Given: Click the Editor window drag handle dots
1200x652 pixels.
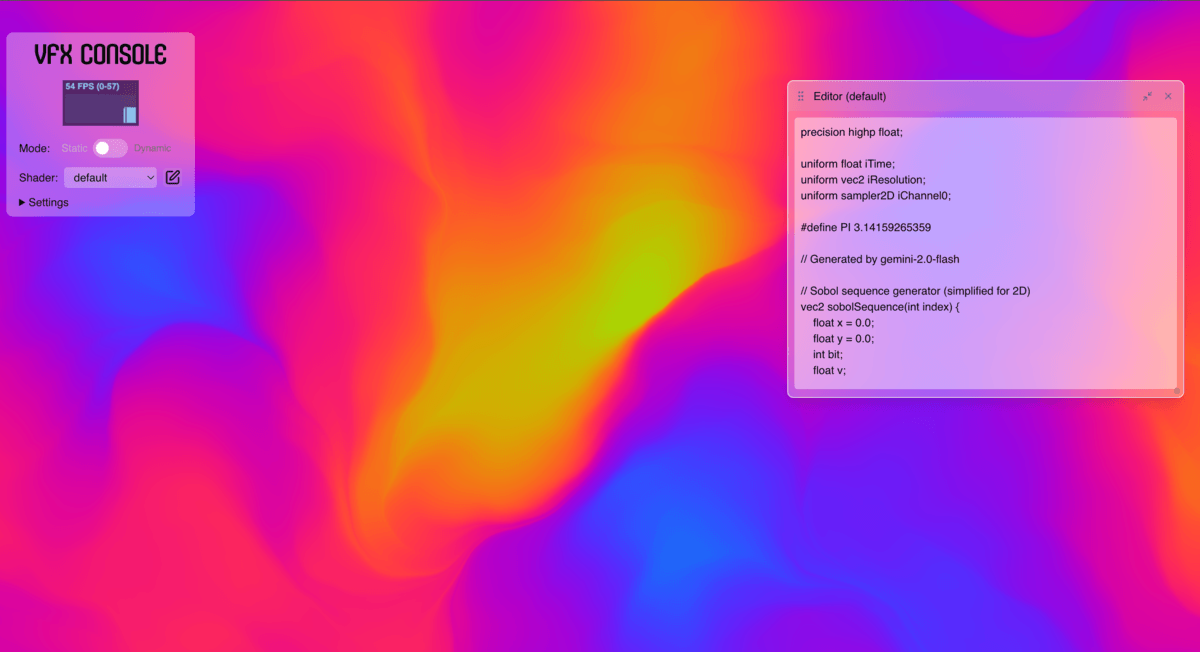Looking at the screenshot, I should click(x=800, y=96).
